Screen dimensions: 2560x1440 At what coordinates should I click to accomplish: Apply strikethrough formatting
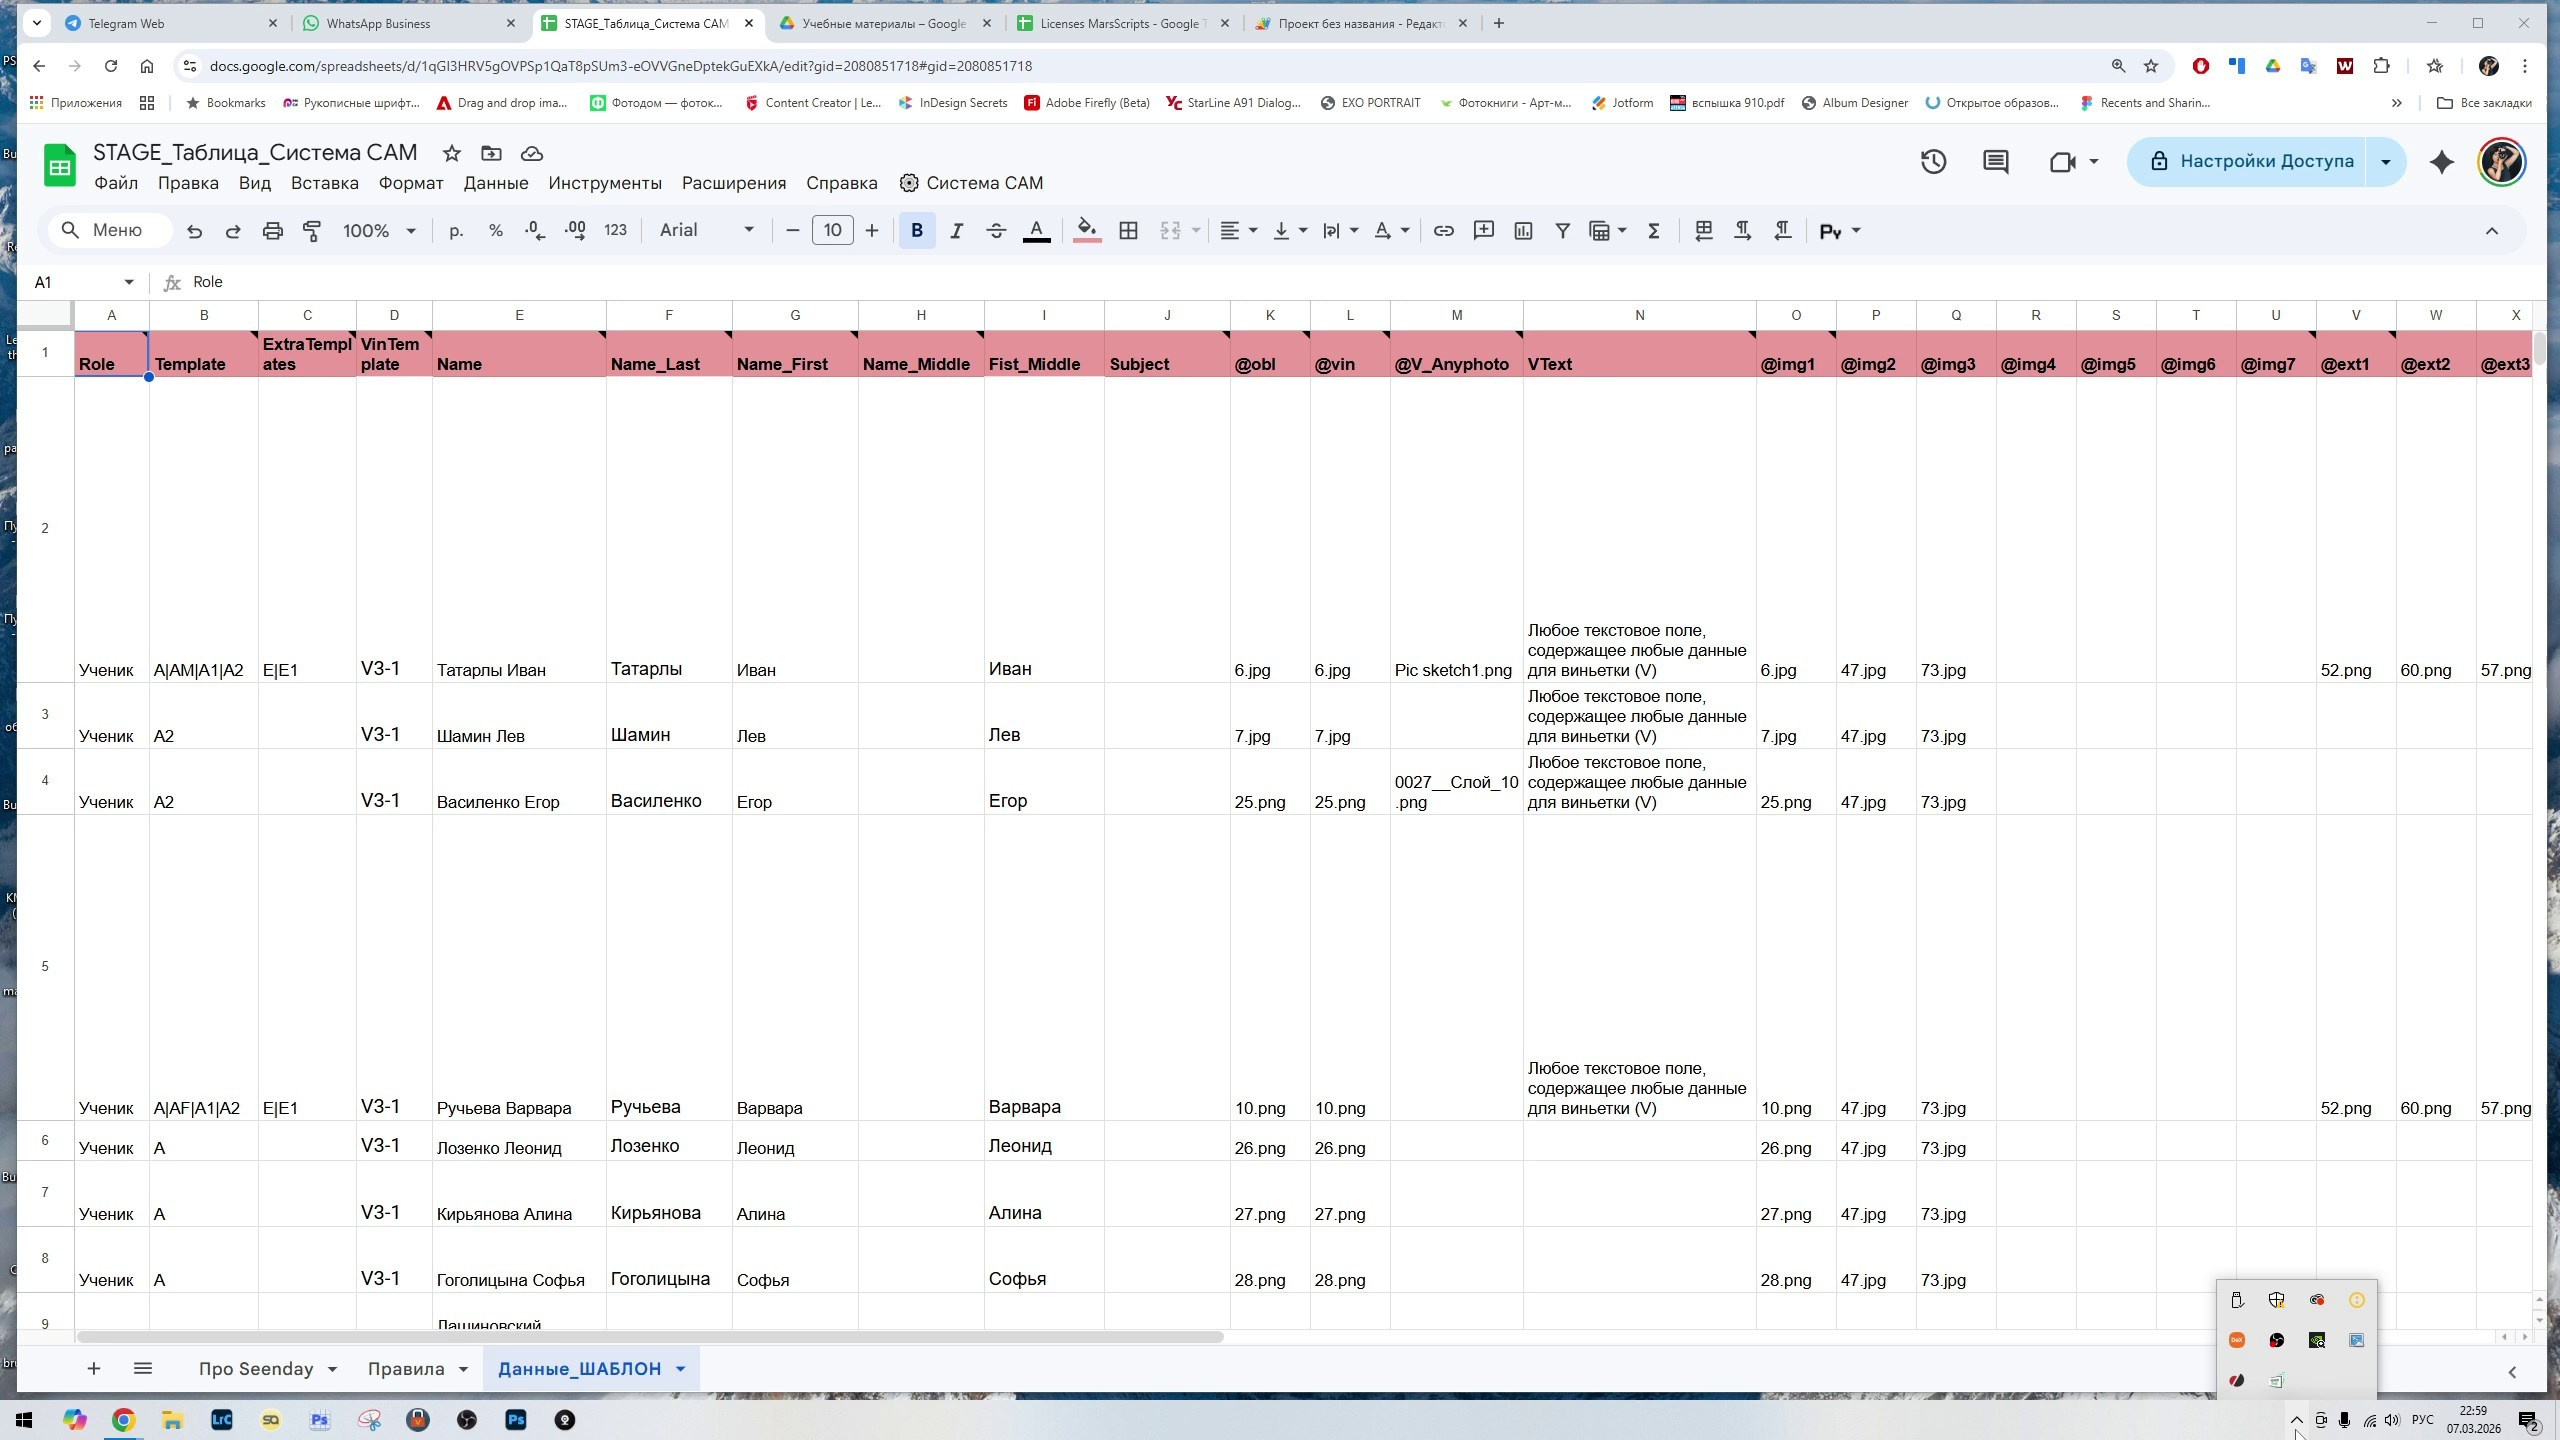tap(996, 231)
